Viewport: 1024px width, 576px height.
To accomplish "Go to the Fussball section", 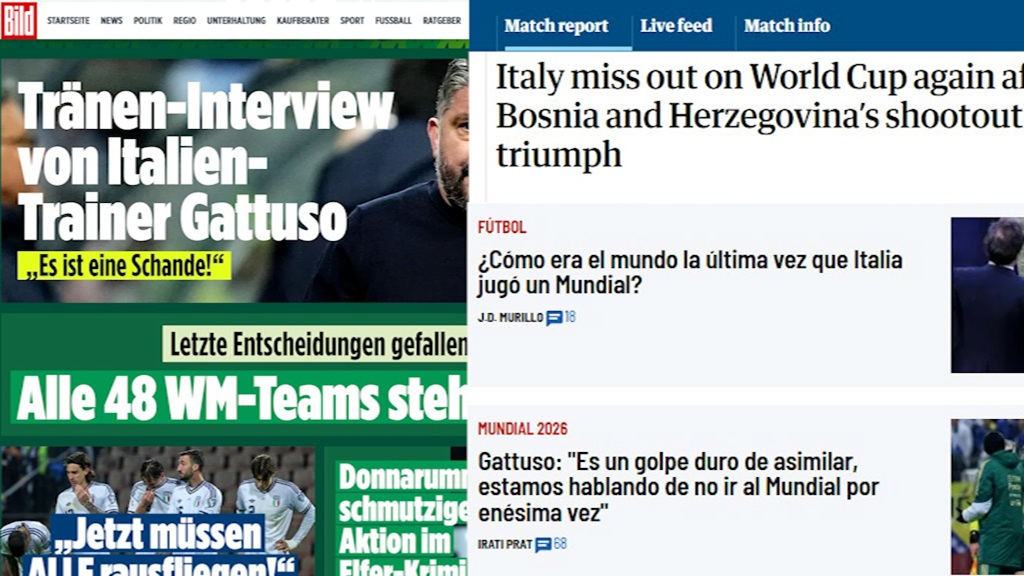I will [x=393, y=21].
